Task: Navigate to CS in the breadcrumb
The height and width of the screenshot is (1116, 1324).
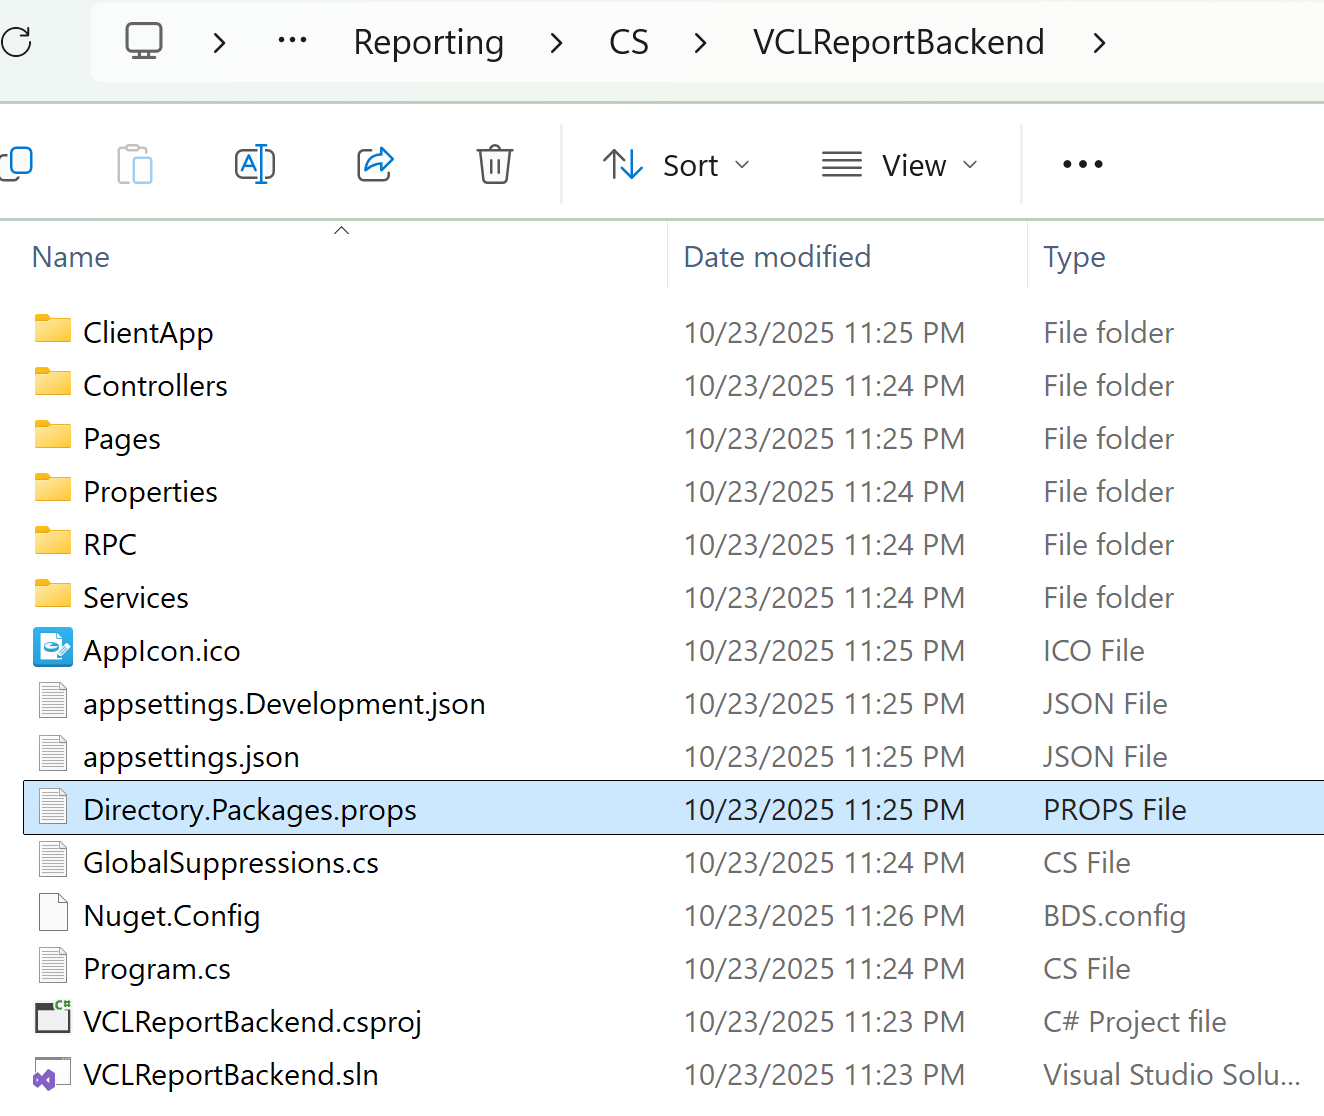Action: click(x=629, y=42)
